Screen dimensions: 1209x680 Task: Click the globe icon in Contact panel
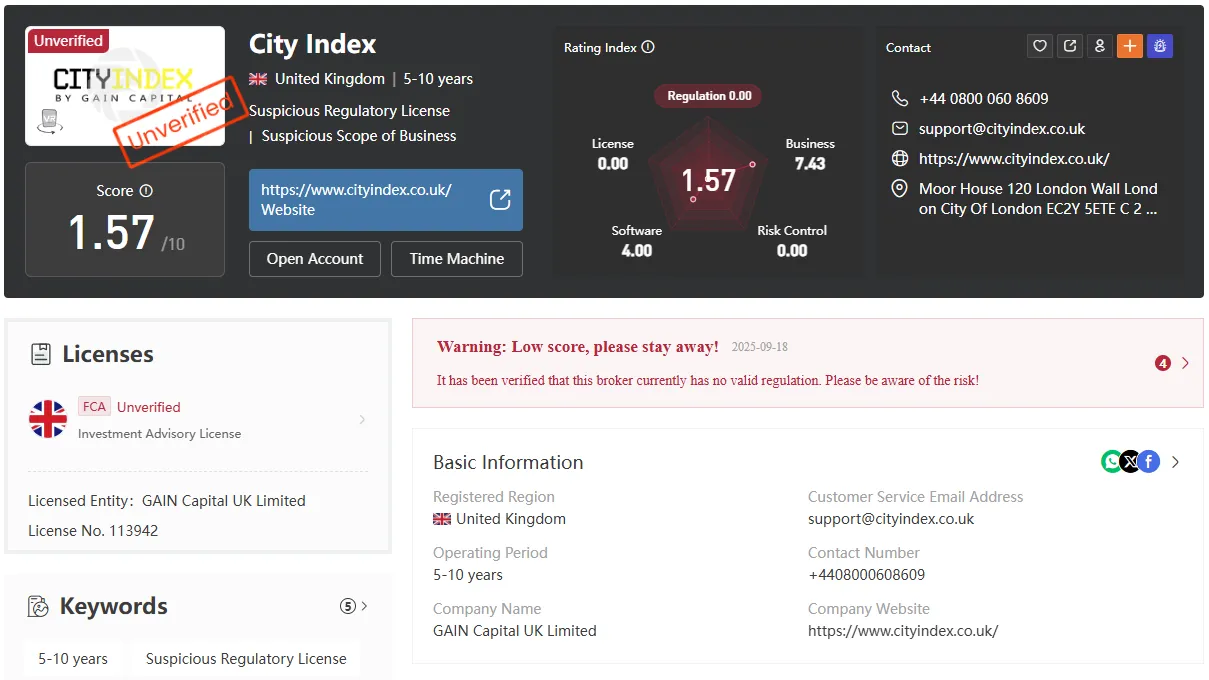point(900,158)
